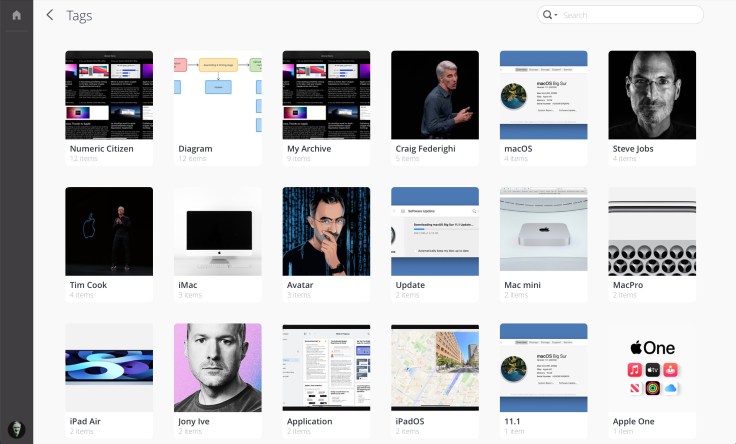Click the "Craig Federighi" tag label

pos(425,149)
